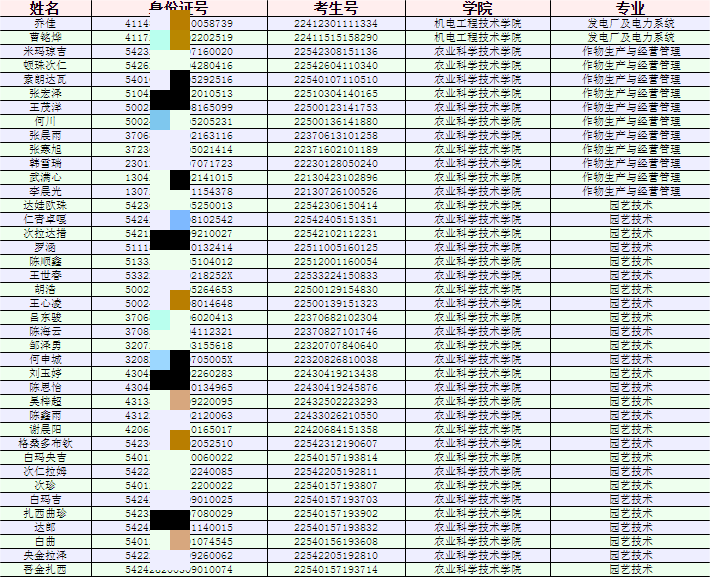Viewport: 710px width, 579px height.
Task: Click the 姓名 column header
Action: tap(45, 8)
